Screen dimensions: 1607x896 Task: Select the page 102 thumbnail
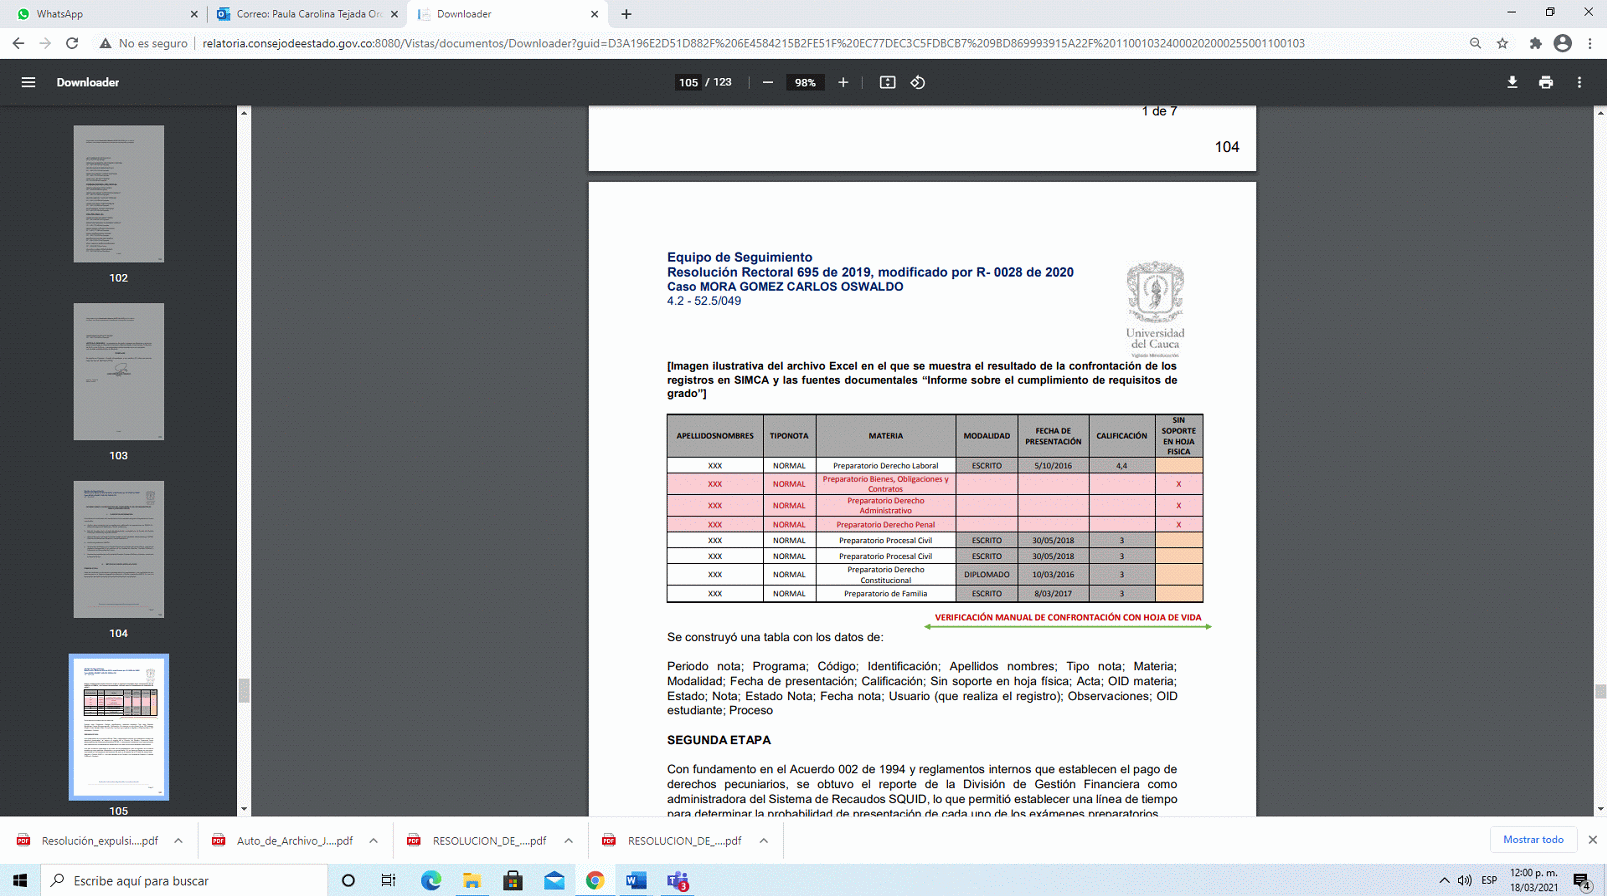118,194
